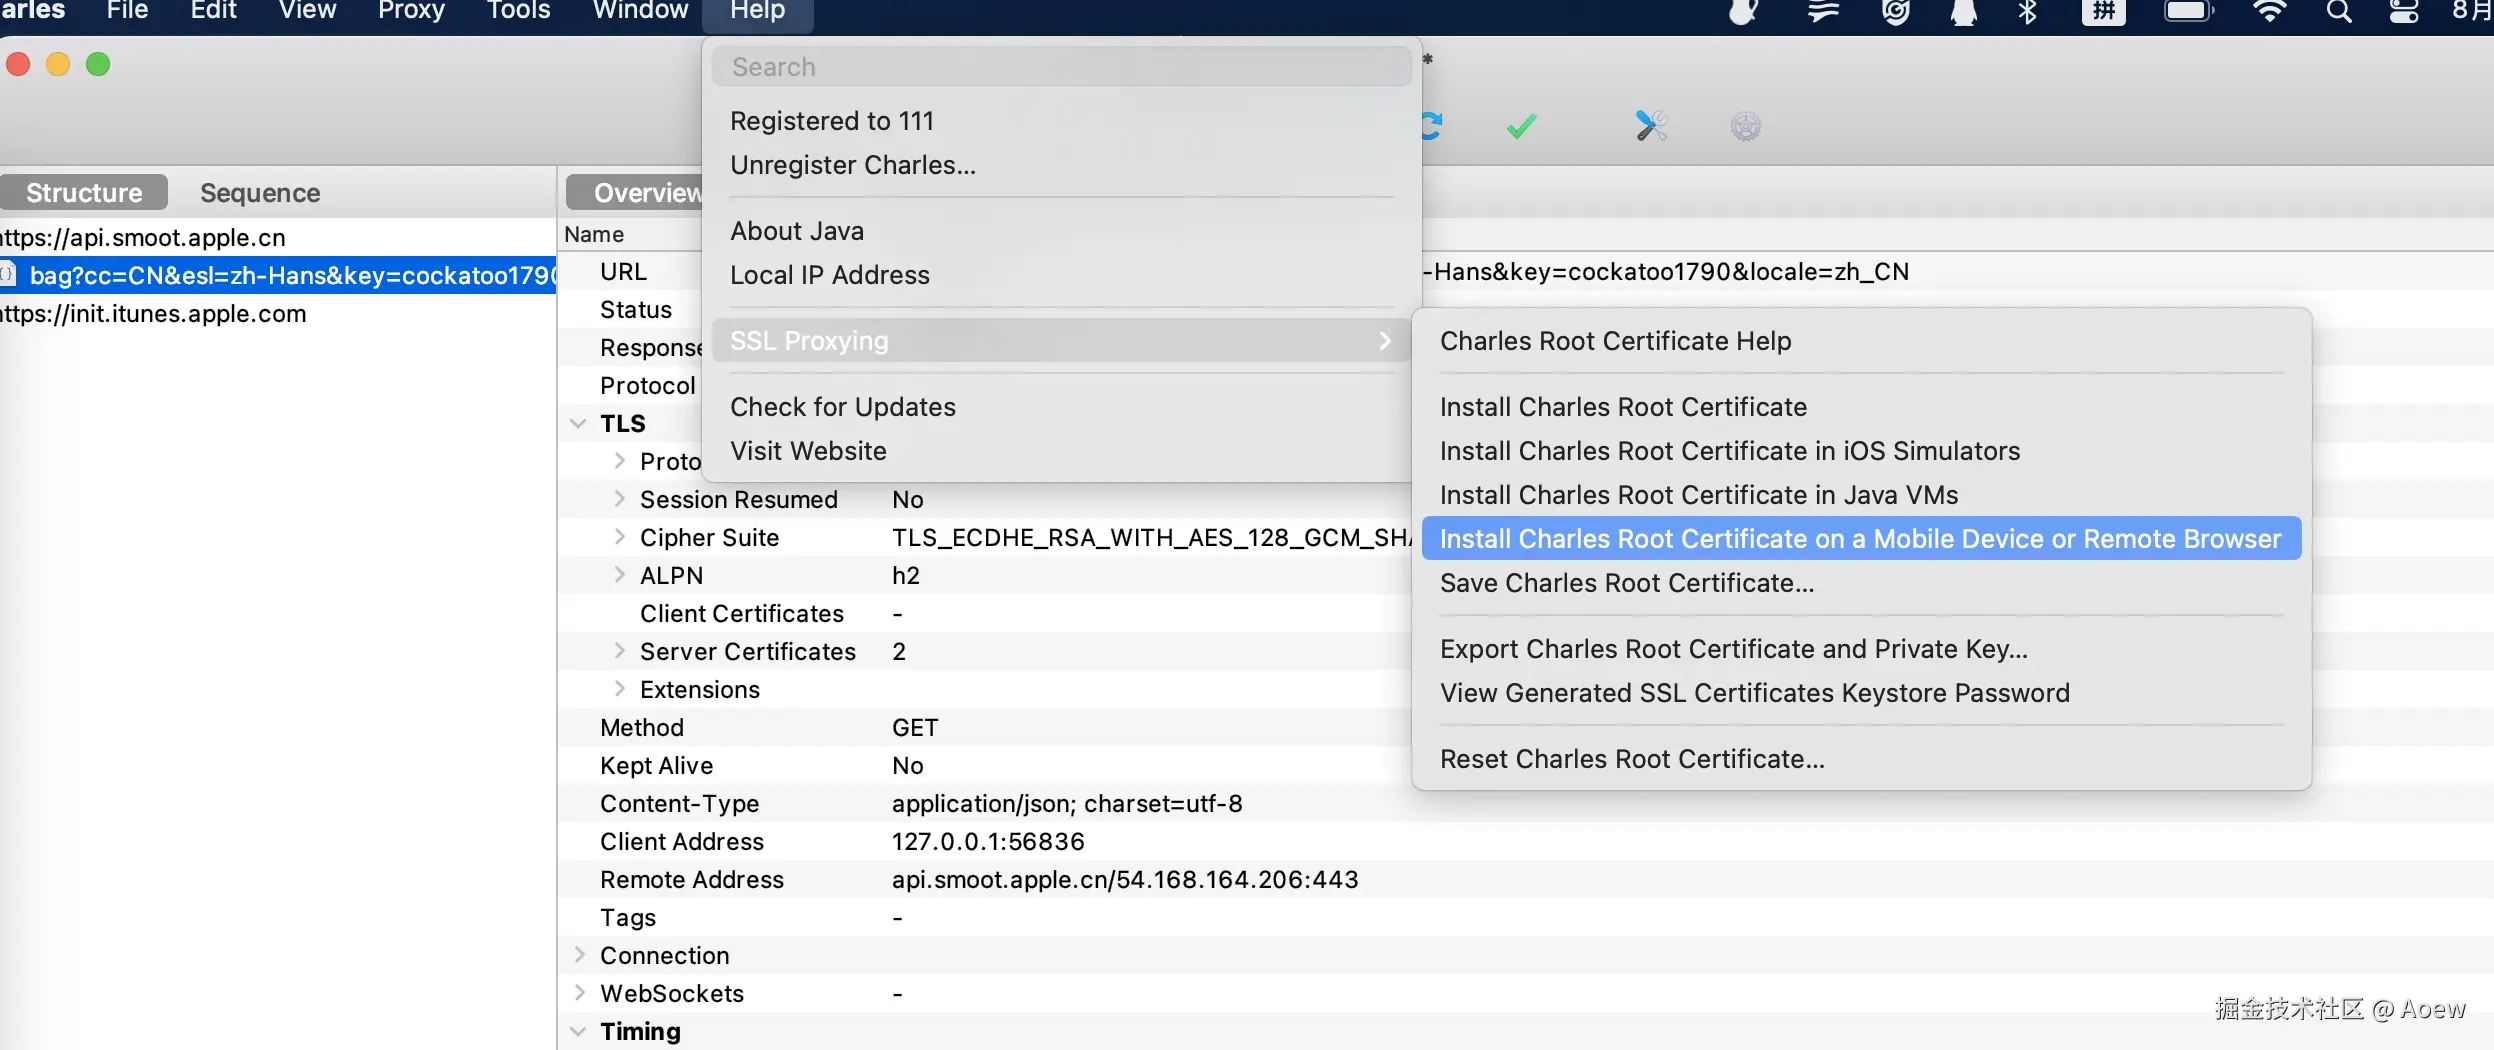Image resolution: width=2494 pixels, height=1050 pixels.
Task: Click the remote address api.smoot.apple.cn/54.168.164.206:443
Action: 1125,879
